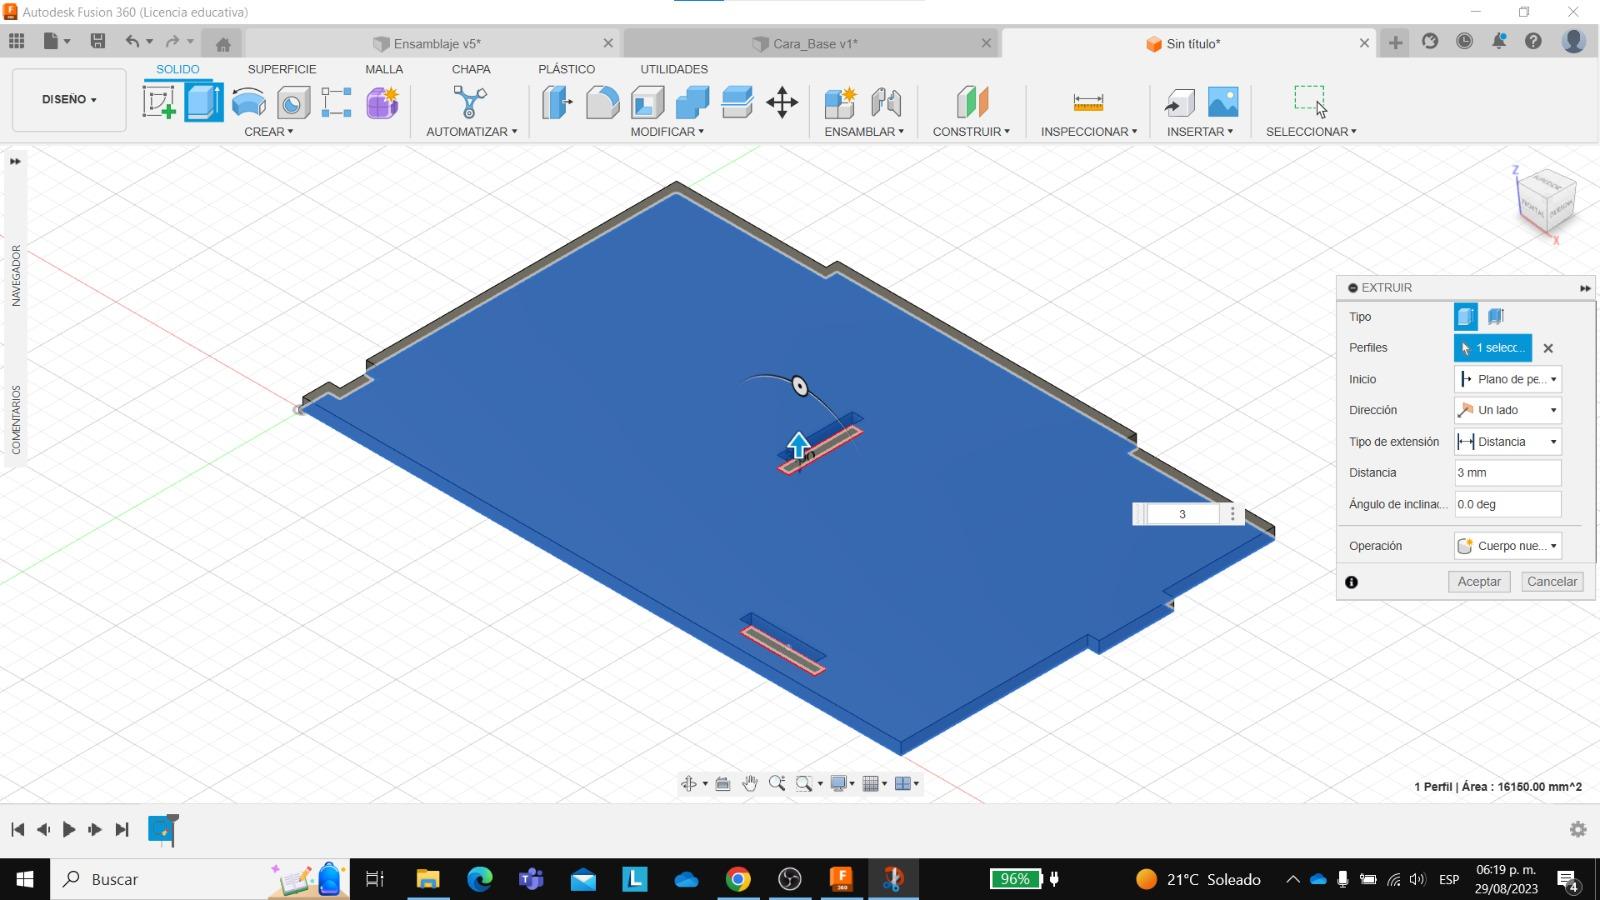1600x900 pixels.
Task: Click the timeline Play button
Action: [69, 829]
